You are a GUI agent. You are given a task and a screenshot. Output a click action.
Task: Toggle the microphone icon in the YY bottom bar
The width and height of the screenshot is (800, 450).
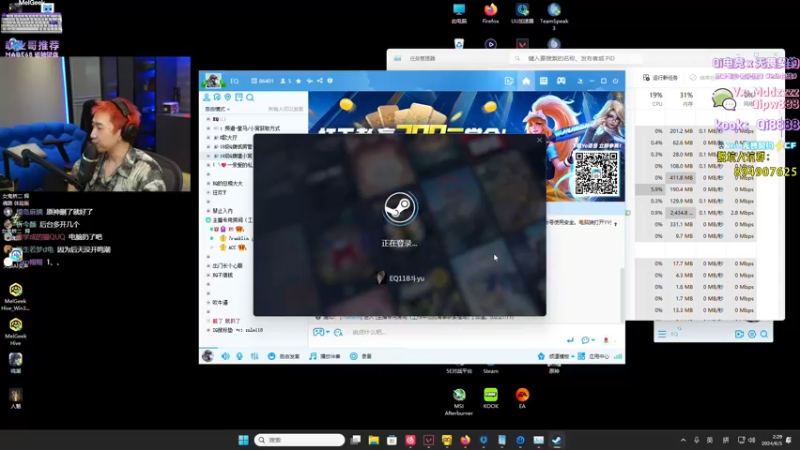239,356
